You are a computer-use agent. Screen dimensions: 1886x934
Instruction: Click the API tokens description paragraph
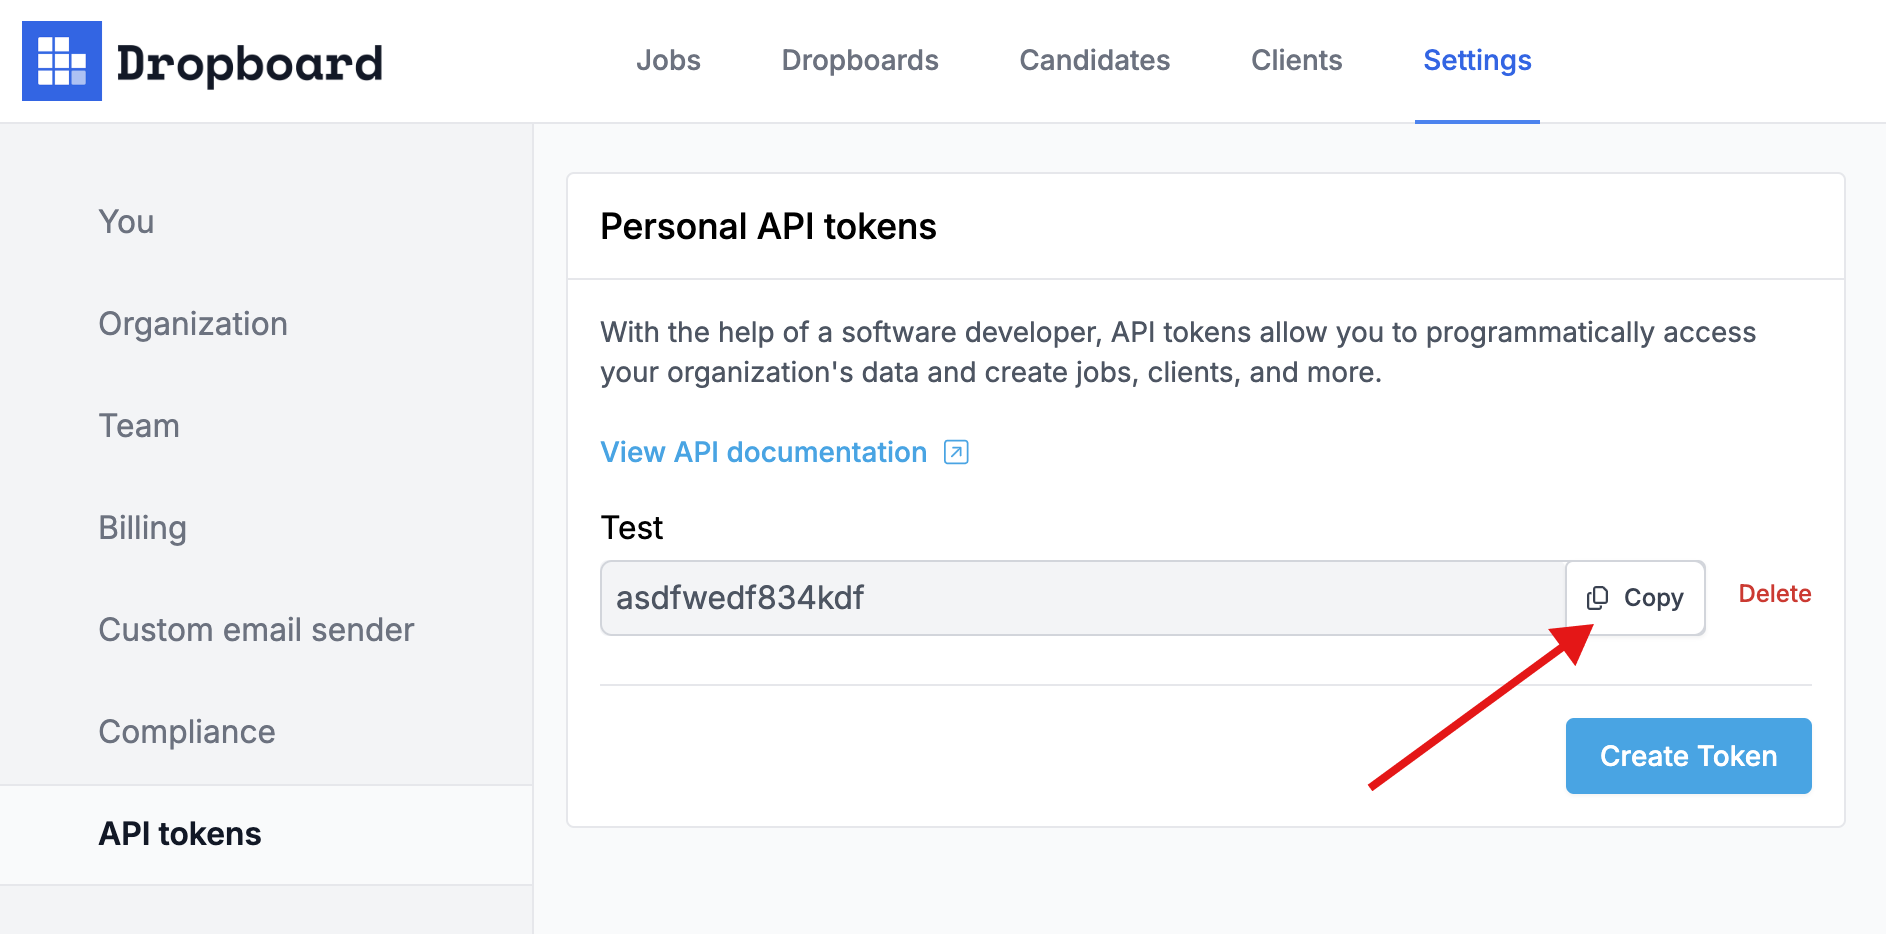pyautogui.click(x=1178, y=352)
